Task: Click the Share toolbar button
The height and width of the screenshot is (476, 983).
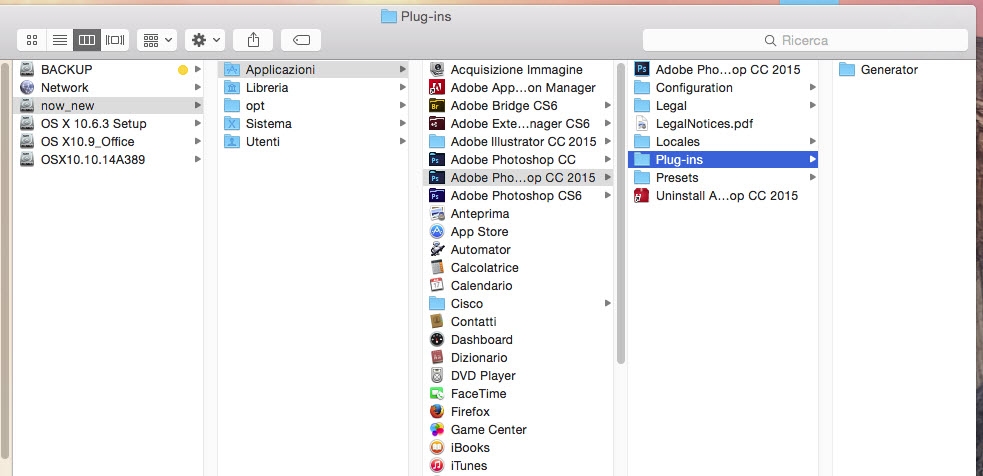Action: point(253,39)
